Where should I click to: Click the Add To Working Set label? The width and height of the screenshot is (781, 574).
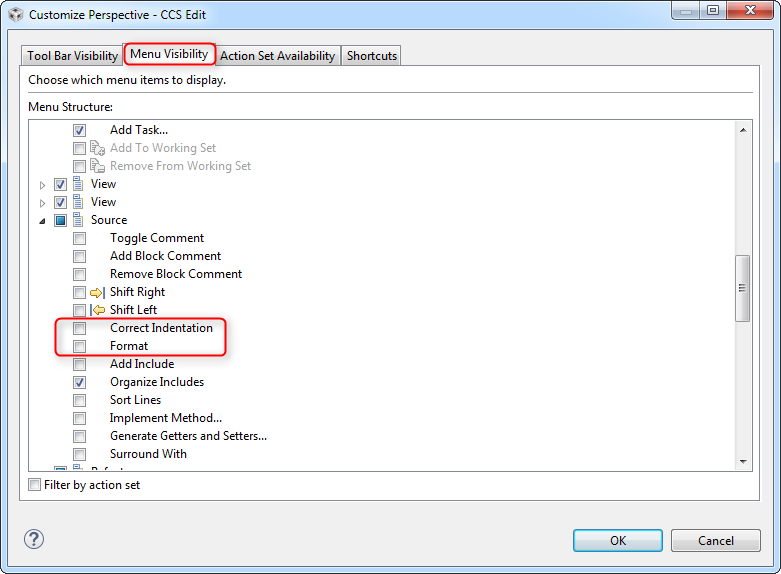pyautogui.click(x=163, y=148)
